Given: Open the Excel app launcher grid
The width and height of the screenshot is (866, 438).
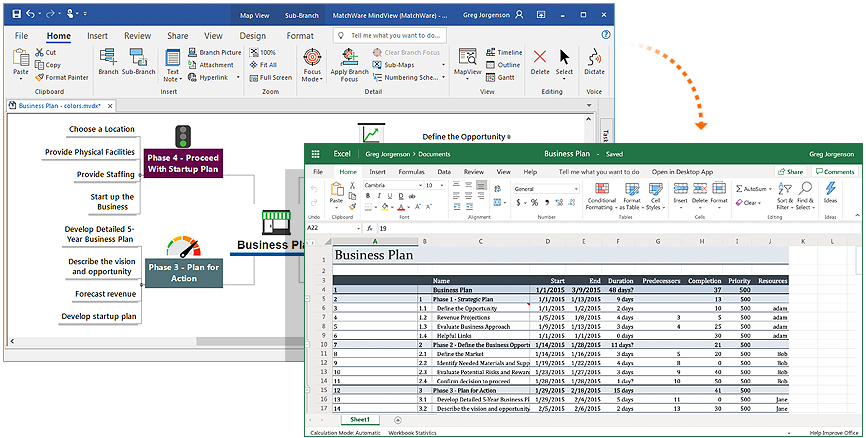Looking at the screenshot, I should point(316,154).
